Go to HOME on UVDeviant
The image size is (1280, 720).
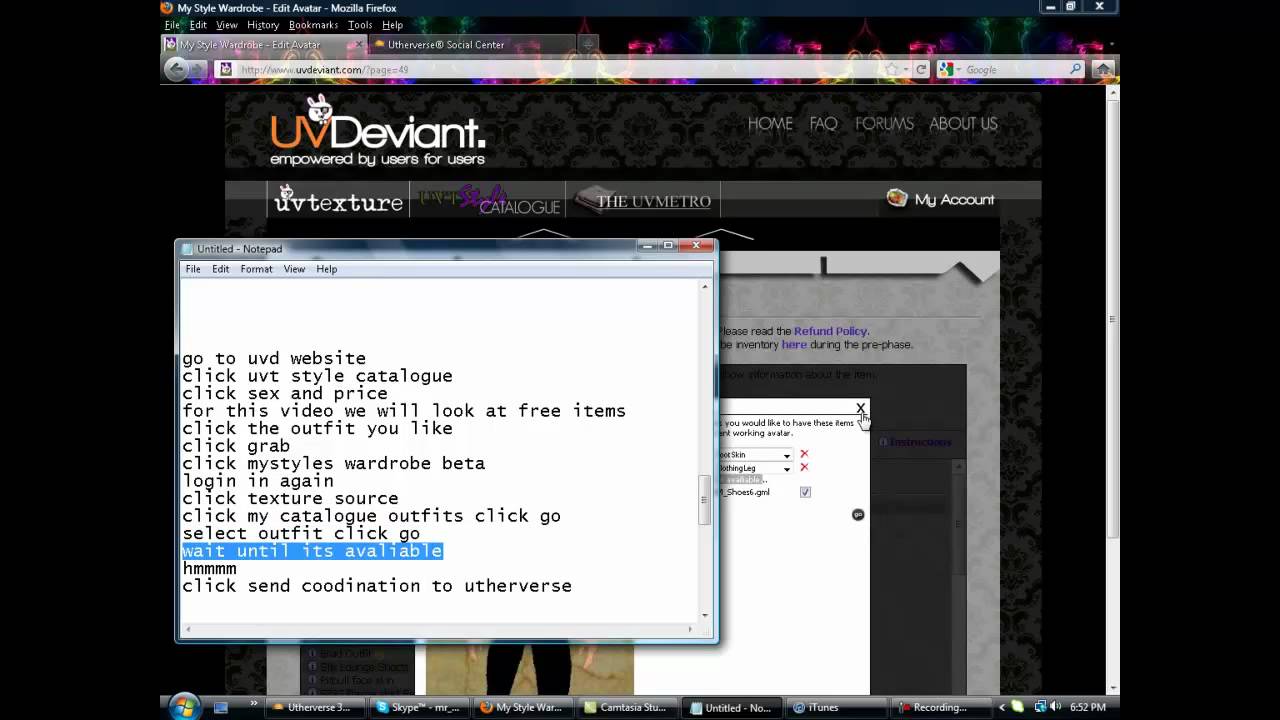[x=770, y=123]
